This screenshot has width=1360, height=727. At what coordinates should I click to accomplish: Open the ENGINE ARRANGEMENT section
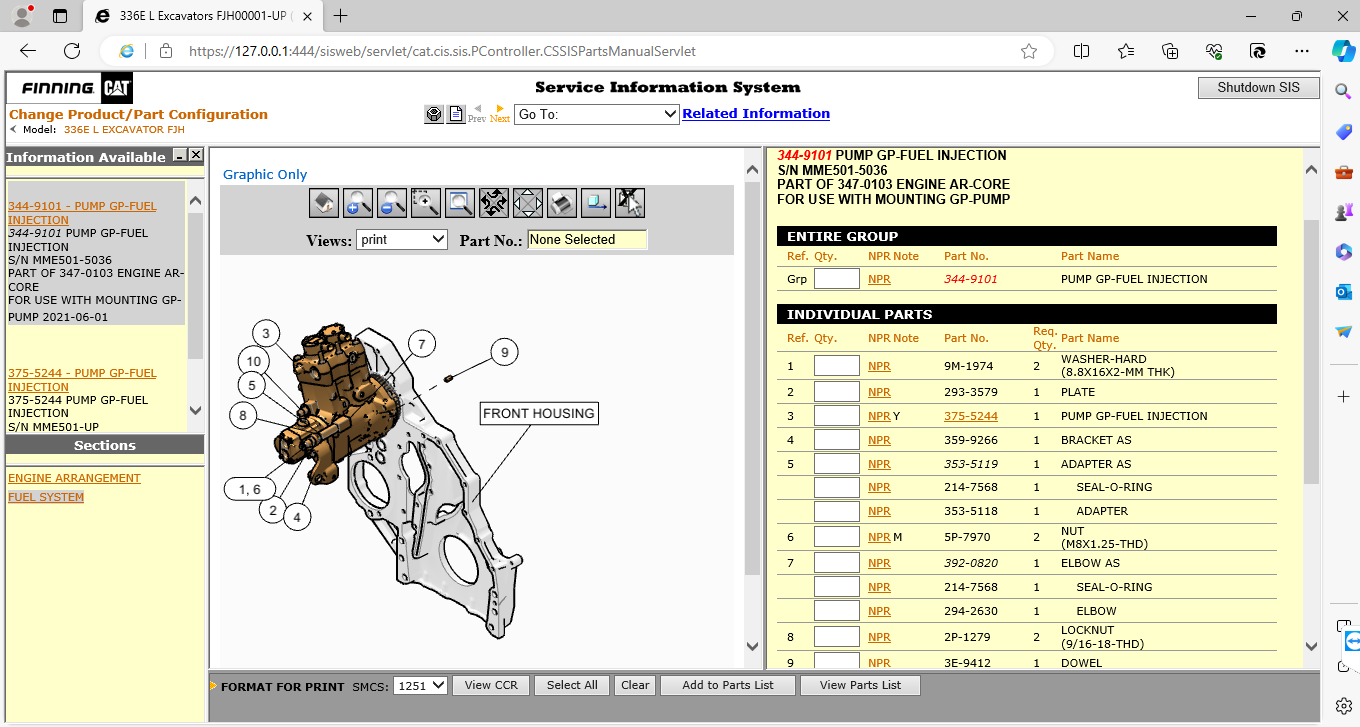click(x=74, y=478)
